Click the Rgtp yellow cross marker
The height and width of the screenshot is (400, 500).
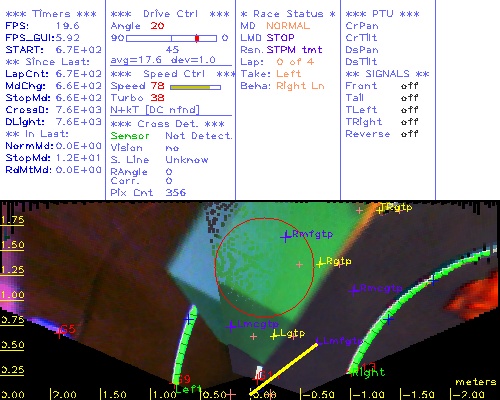click(320, 263)
